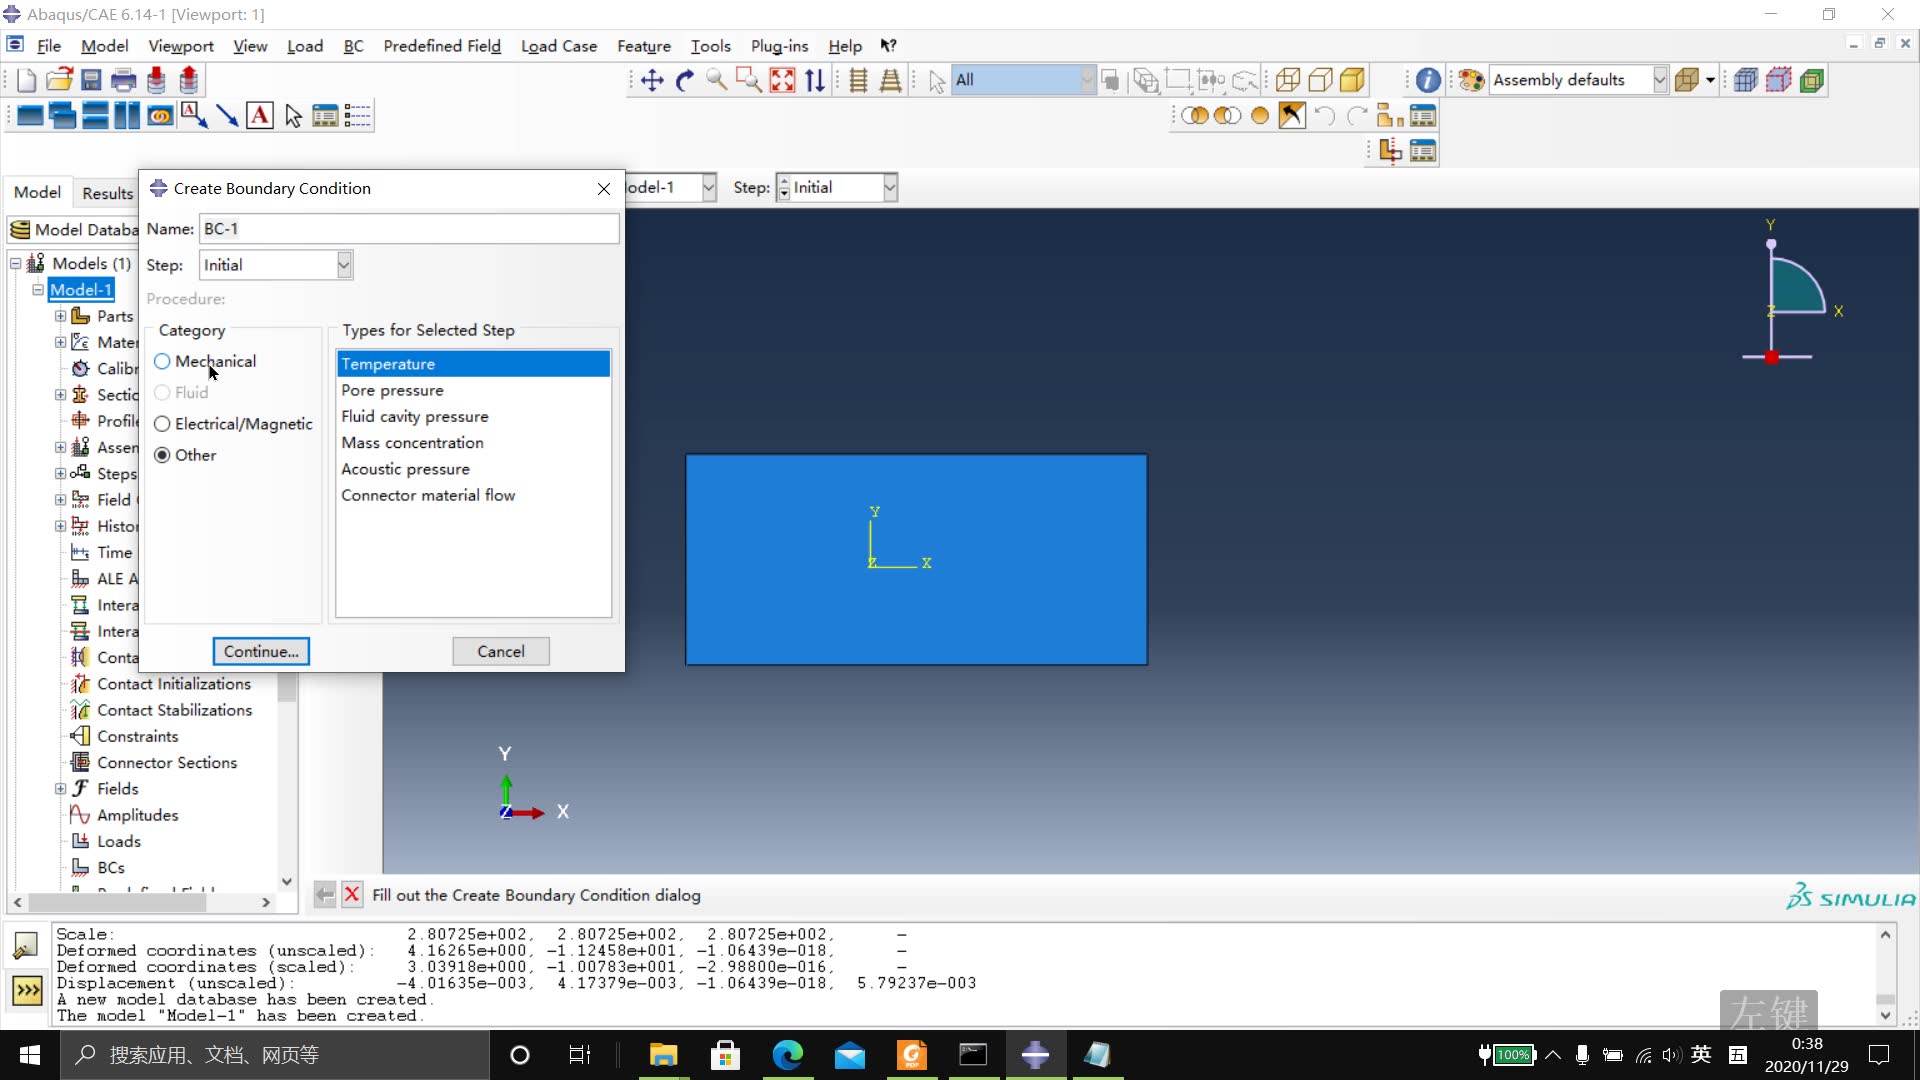Click the Auto-Fit View icon
1920x1080 pixels.
(x=783, y=80)
